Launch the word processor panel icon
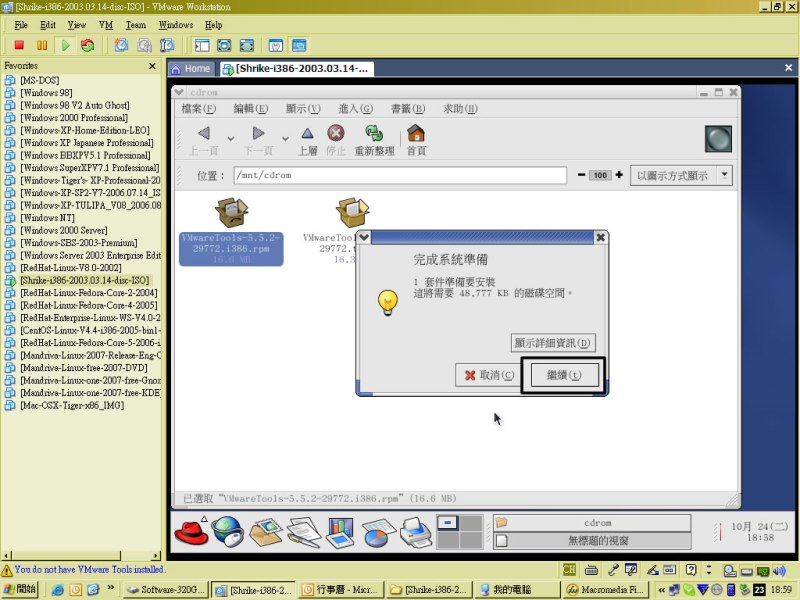Viewport: 800px width, 600px height. 304,532
